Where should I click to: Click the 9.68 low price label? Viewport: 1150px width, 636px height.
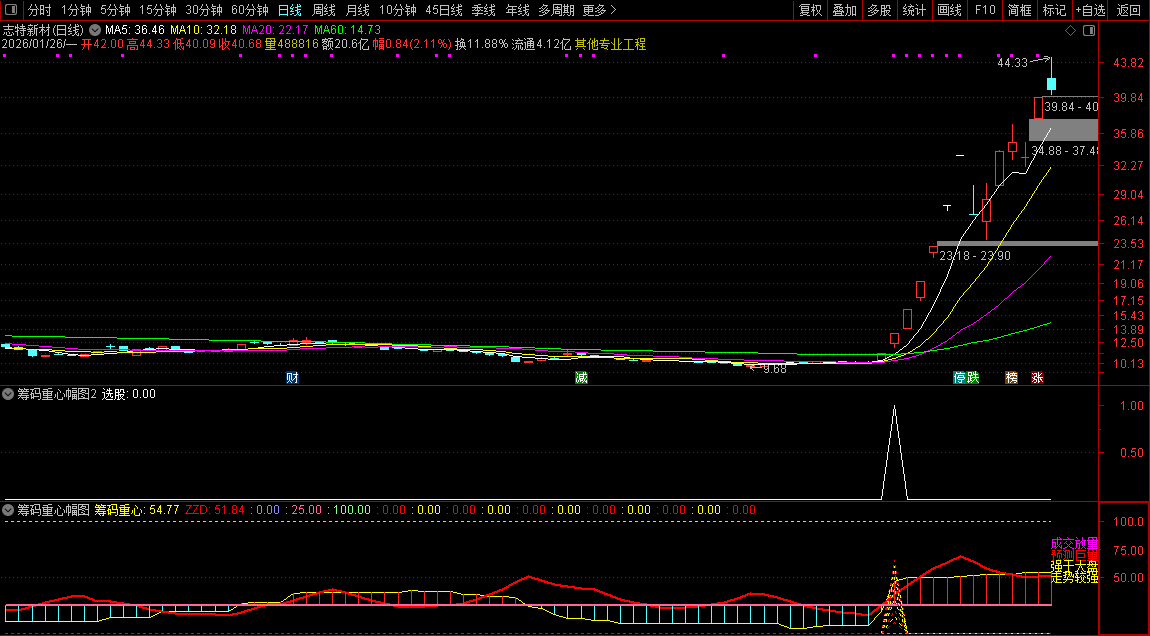tap(774, 369)
